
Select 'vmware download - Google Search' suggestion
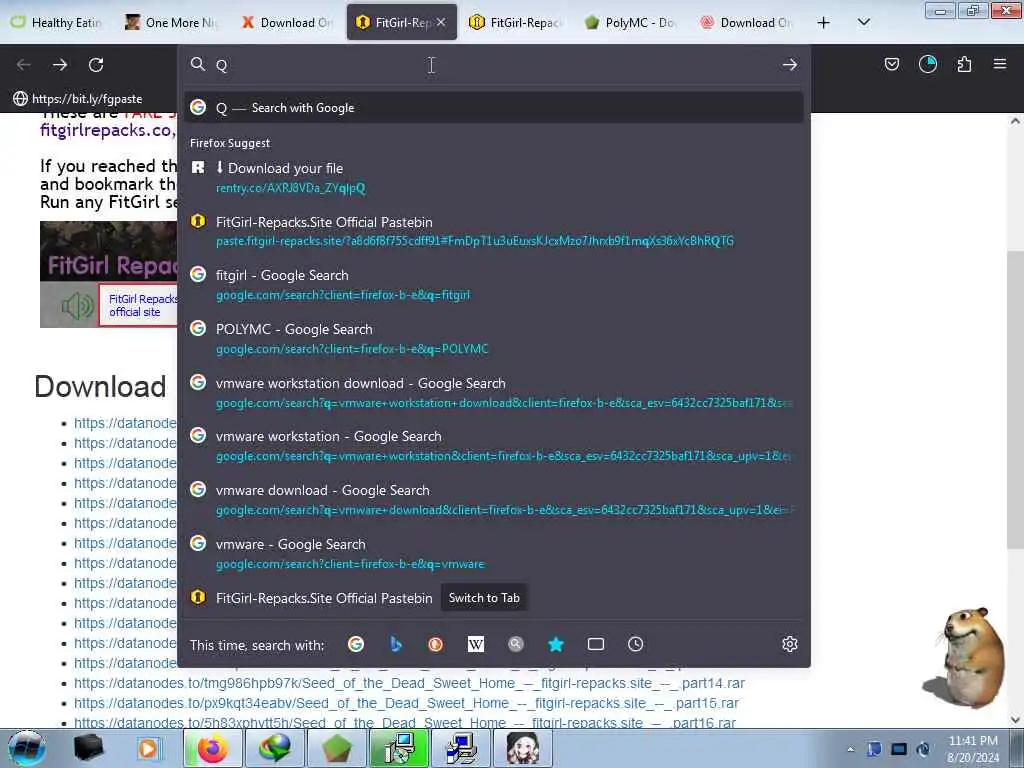point(493,500)
